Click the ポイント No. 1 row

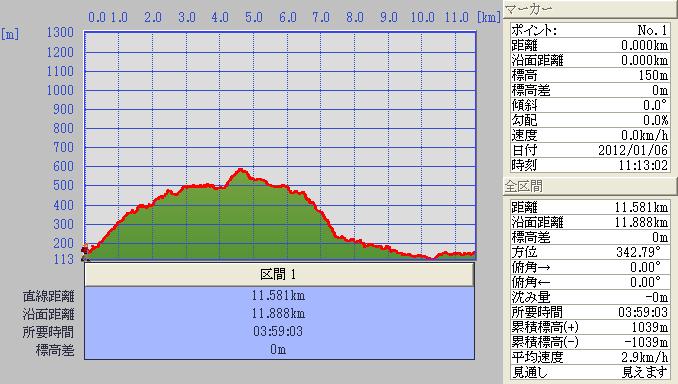590,30
